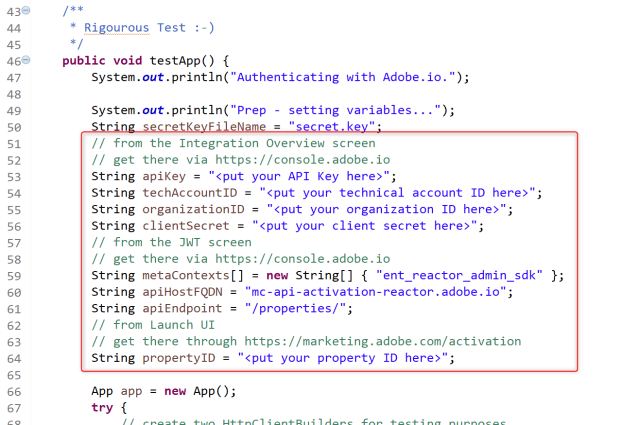Click the method name testApp()
This screenshot has height=425, width=639.
(182, 61)
